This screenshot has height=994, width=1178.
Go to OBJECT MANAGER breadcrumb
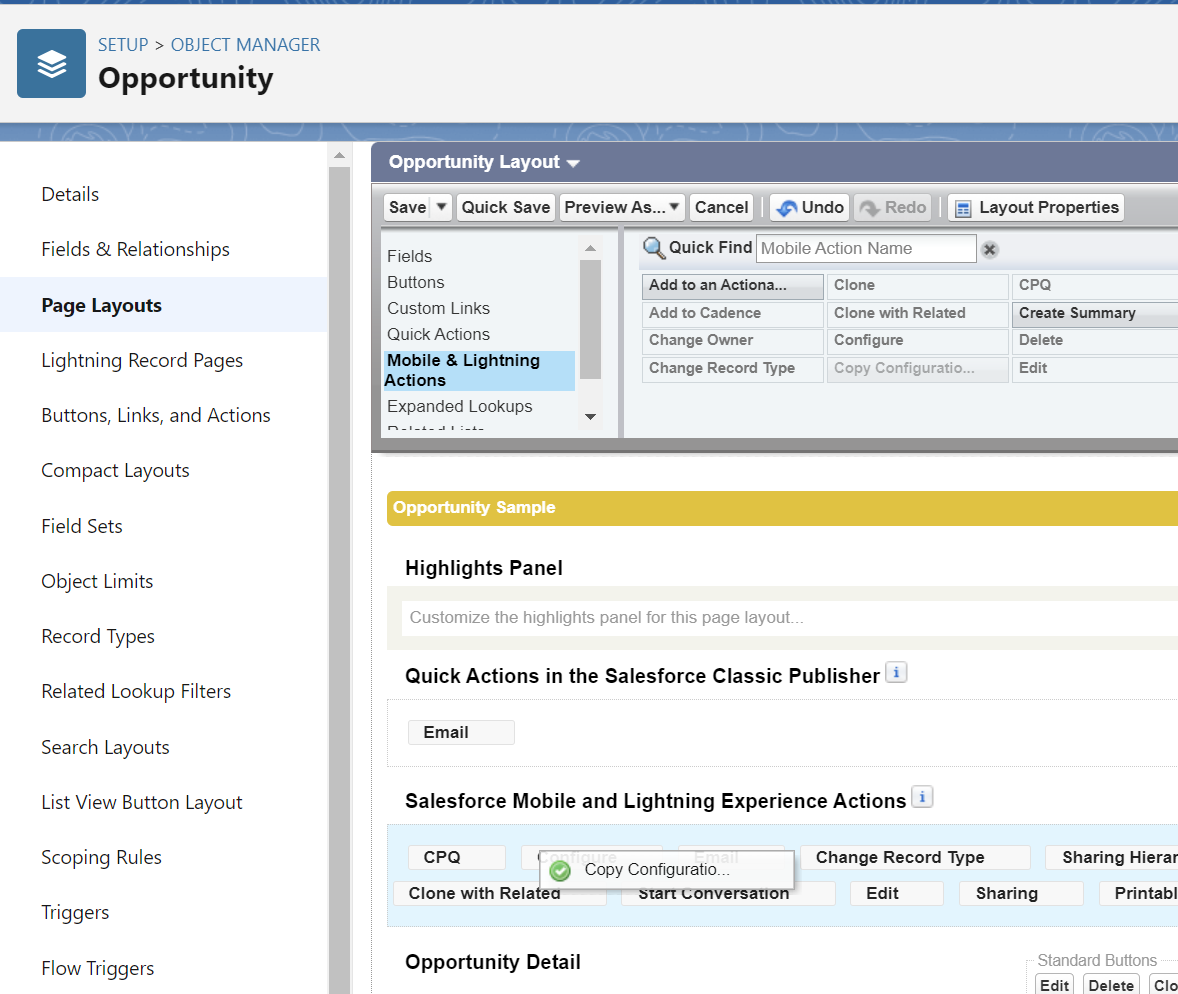(x=246, y=45)
